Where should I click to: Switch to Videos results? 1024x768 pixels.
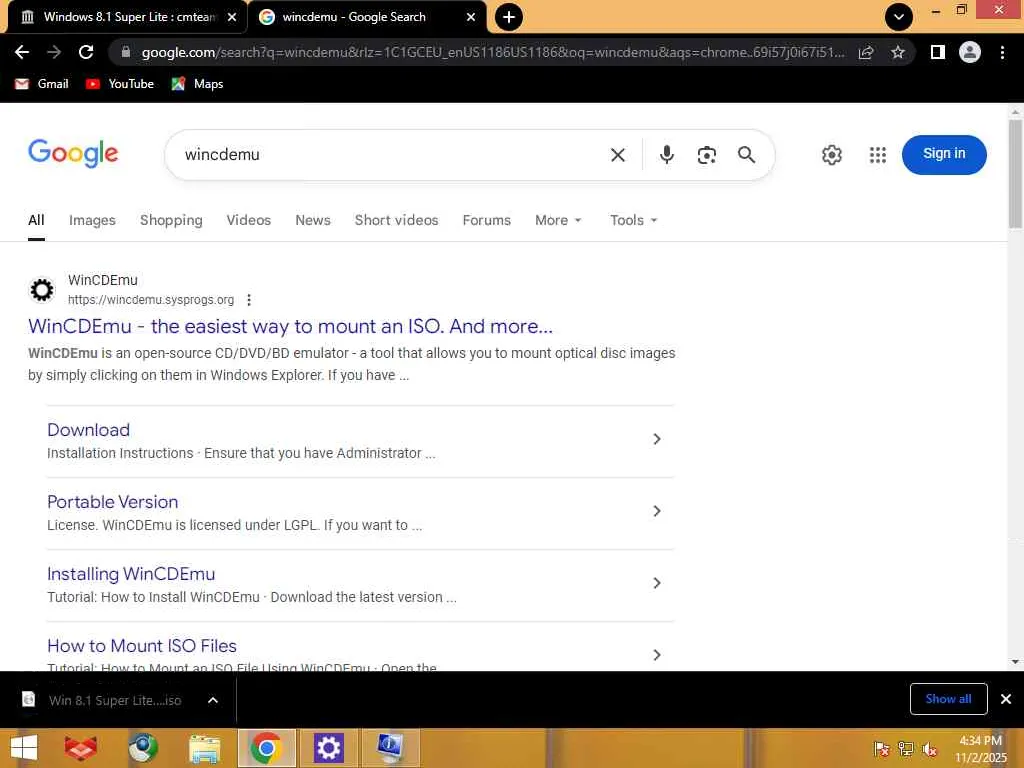tap(248, 221)
